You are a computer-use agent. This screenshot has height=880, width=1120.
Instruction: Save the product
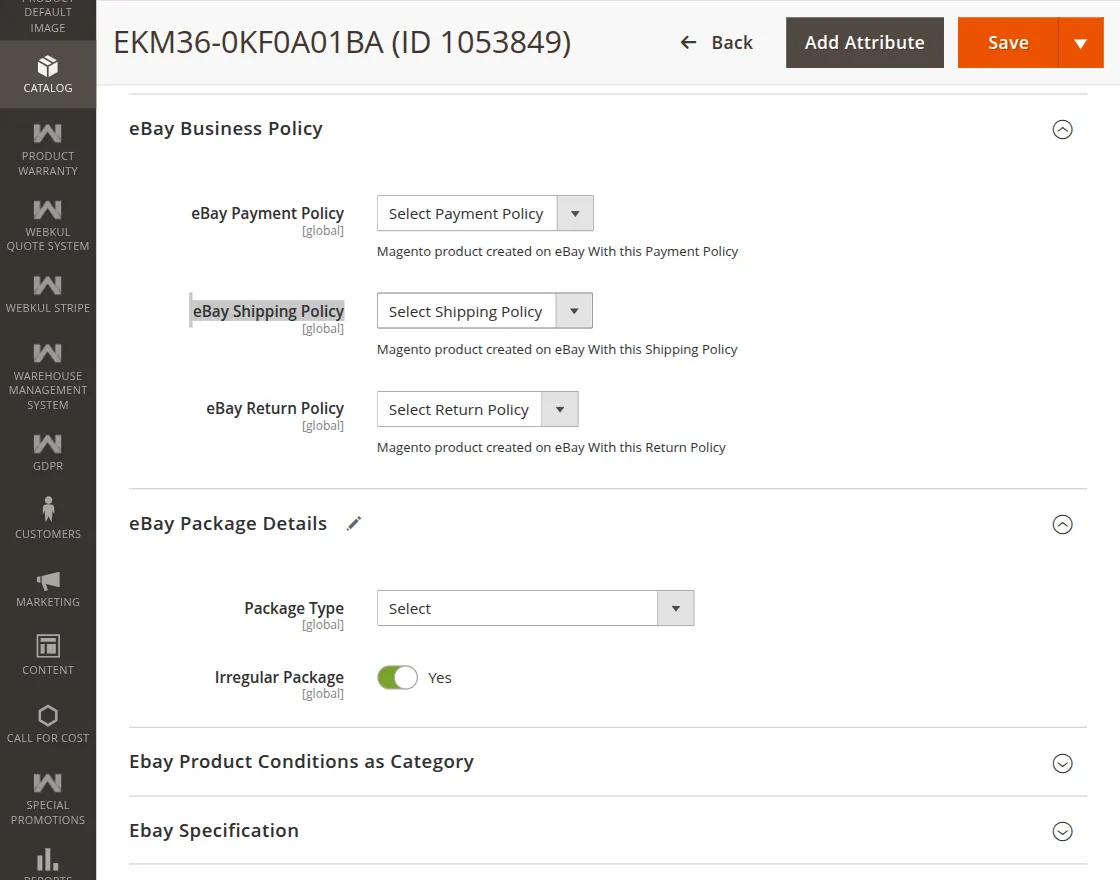1008,43
